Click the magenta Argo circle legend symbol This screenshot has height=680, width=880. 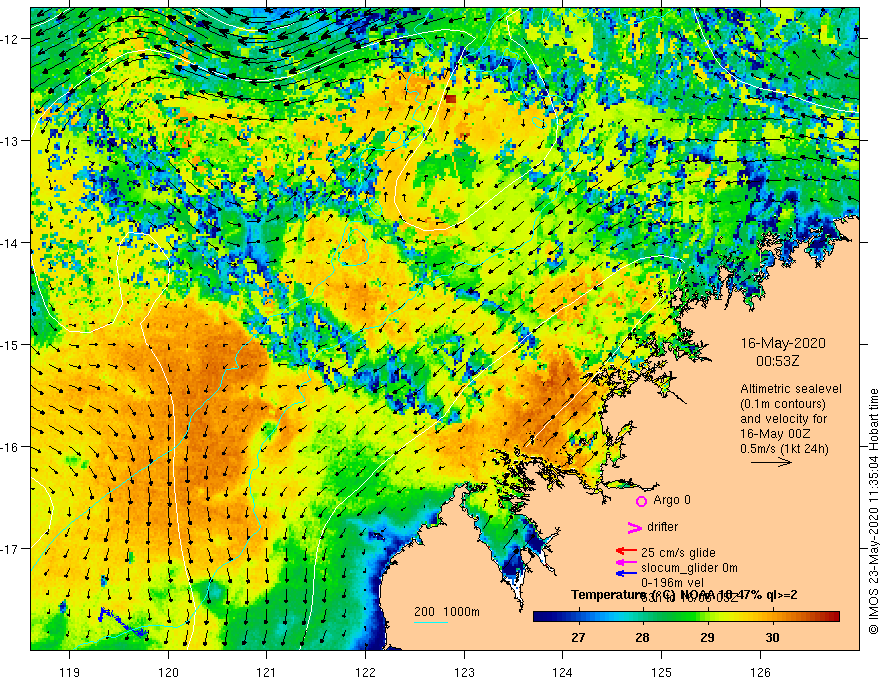coord(641,501)
